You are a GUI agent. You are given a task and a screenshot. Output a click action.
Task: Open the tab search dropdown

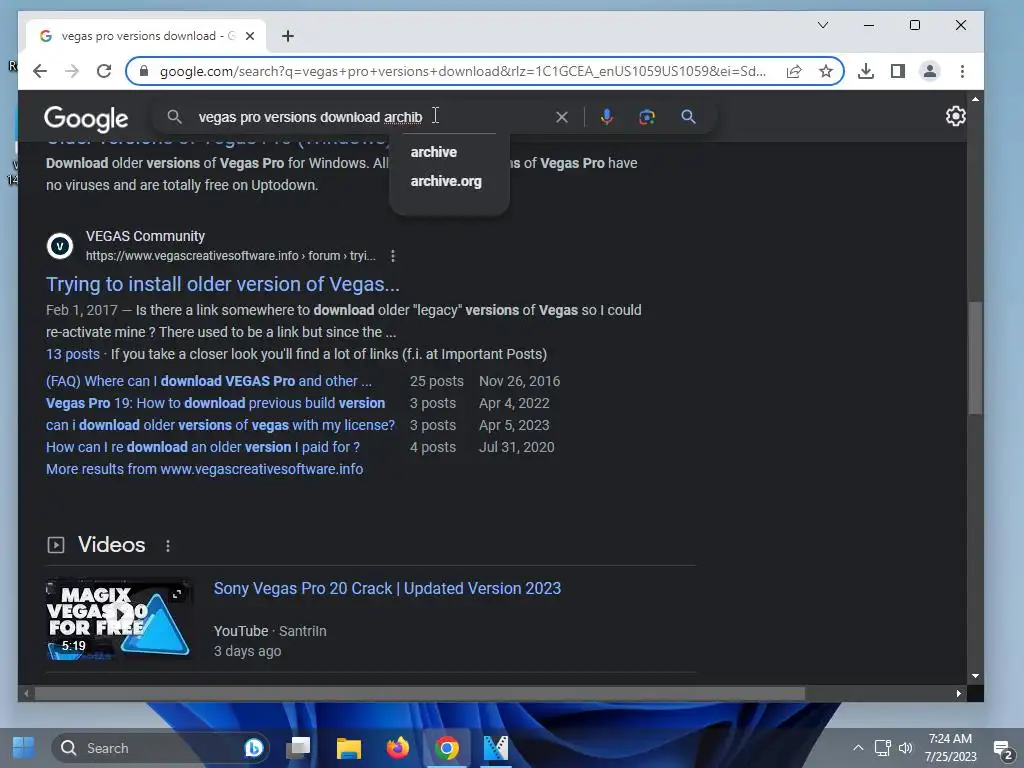pos(823,25)
